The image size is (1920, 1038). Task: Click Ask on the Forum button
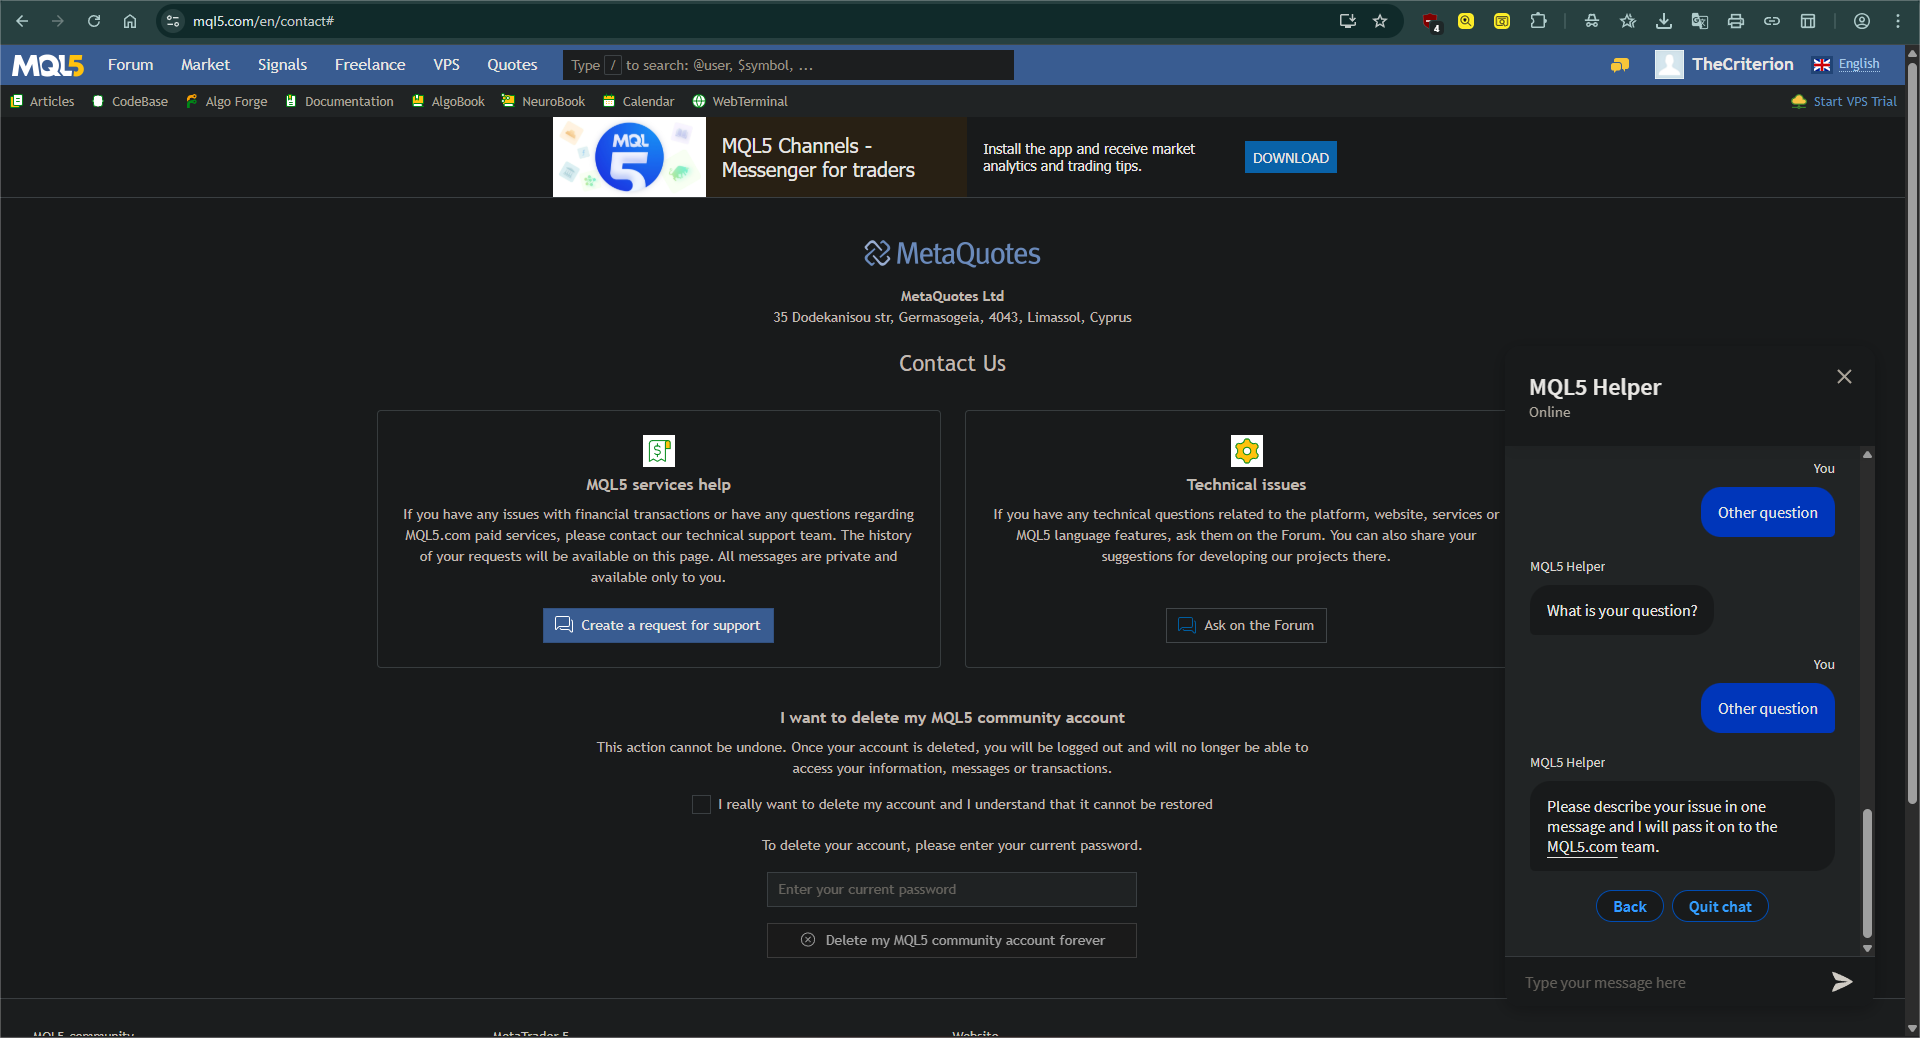(x=1246, y=625)
